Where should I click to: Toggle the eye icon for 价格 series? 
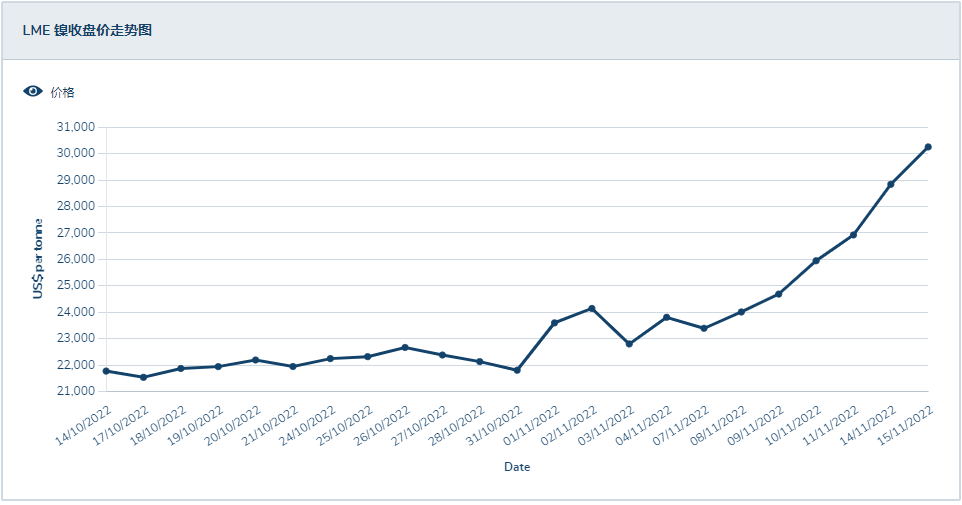[33, 91]
